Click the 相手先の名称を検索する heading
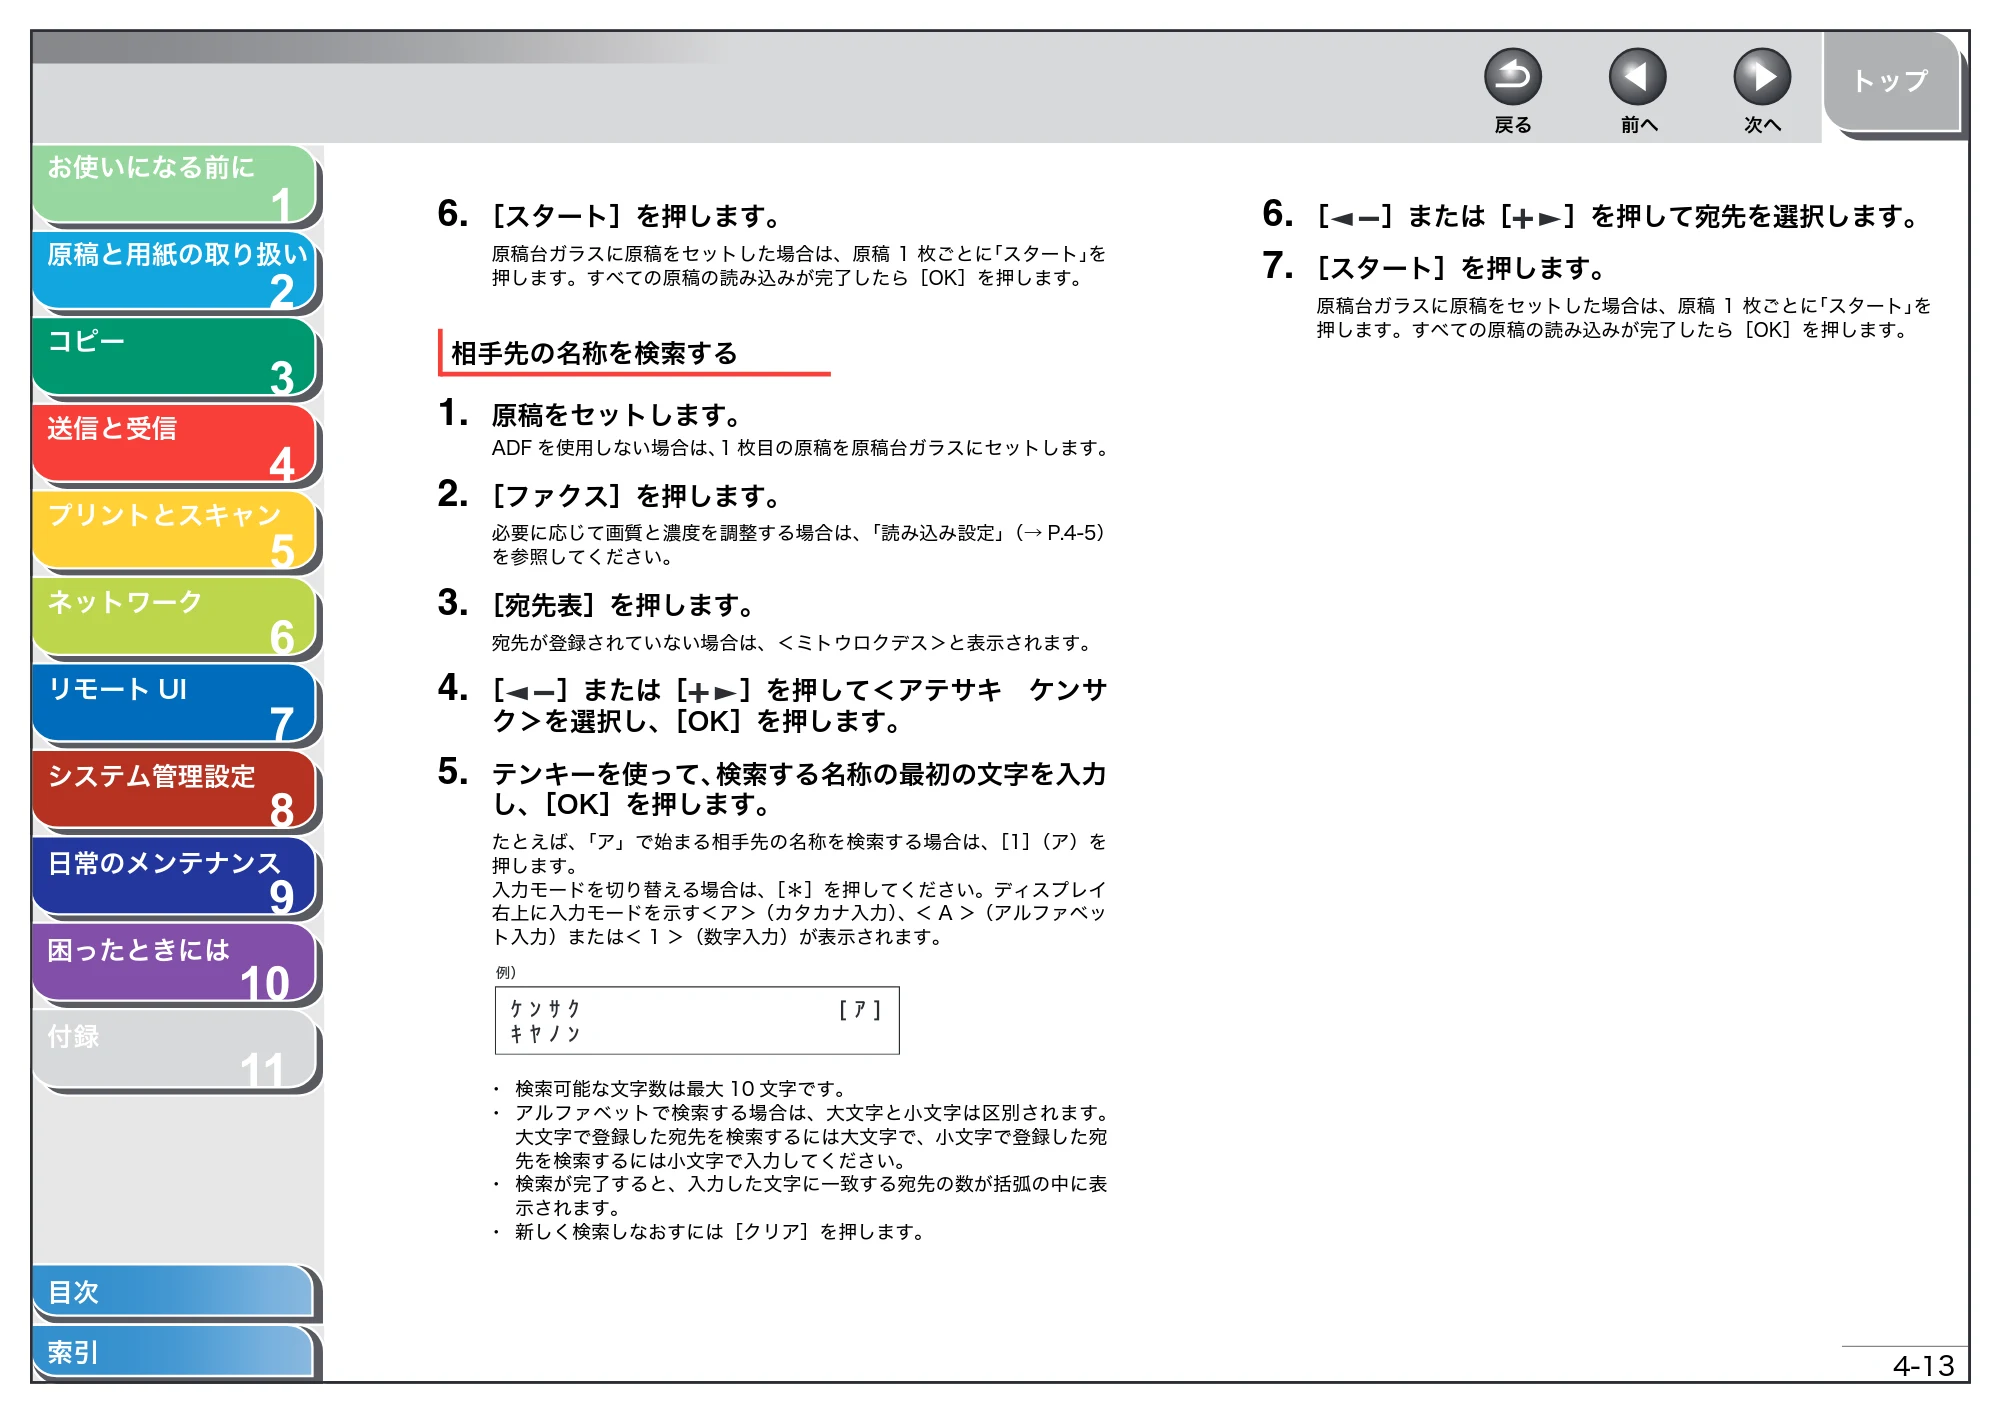2000x1414 pixels. pyautogui.click(x=594, y=353)
